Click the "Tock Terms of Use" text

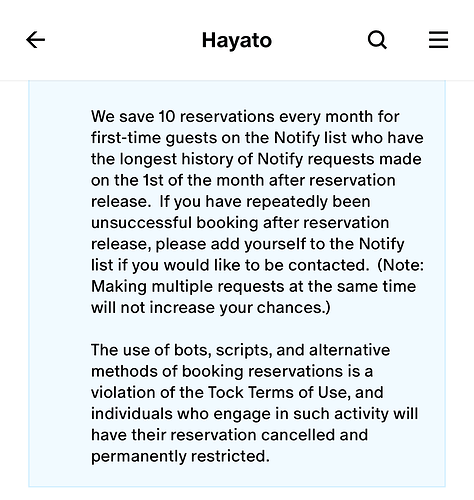pos(277,393)
